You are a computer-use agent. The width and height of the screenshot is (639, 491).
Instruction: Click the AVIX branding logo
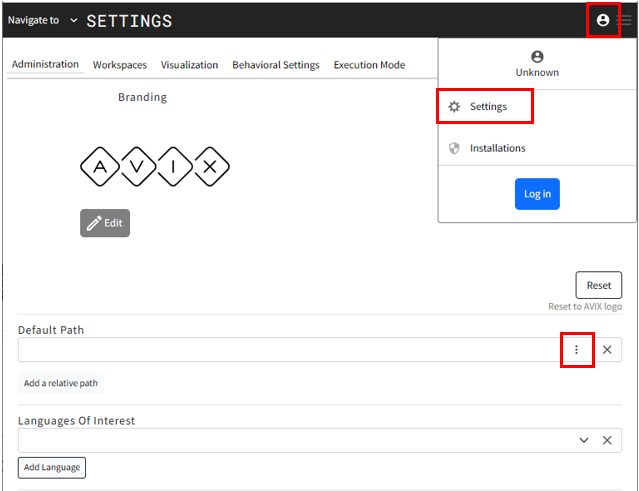click(x=155, y=167)
